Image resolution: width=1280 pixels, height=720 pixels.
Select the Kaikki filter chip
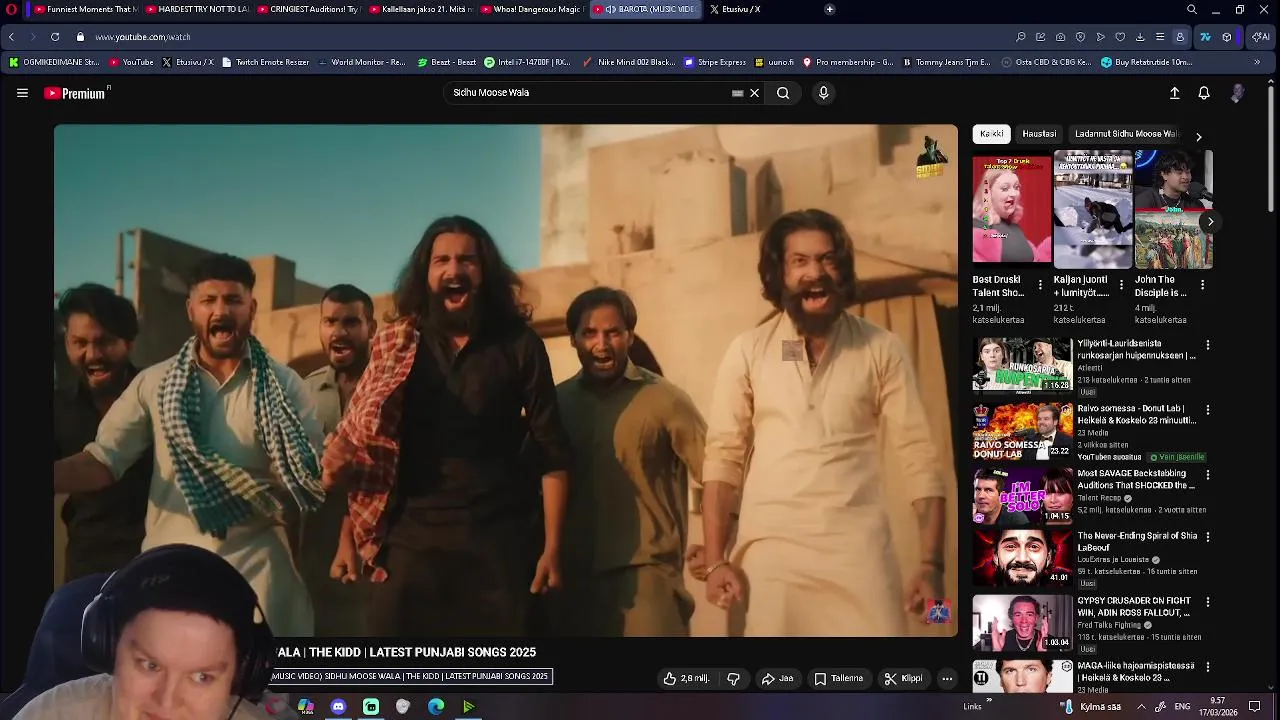[x=992, y=134]
